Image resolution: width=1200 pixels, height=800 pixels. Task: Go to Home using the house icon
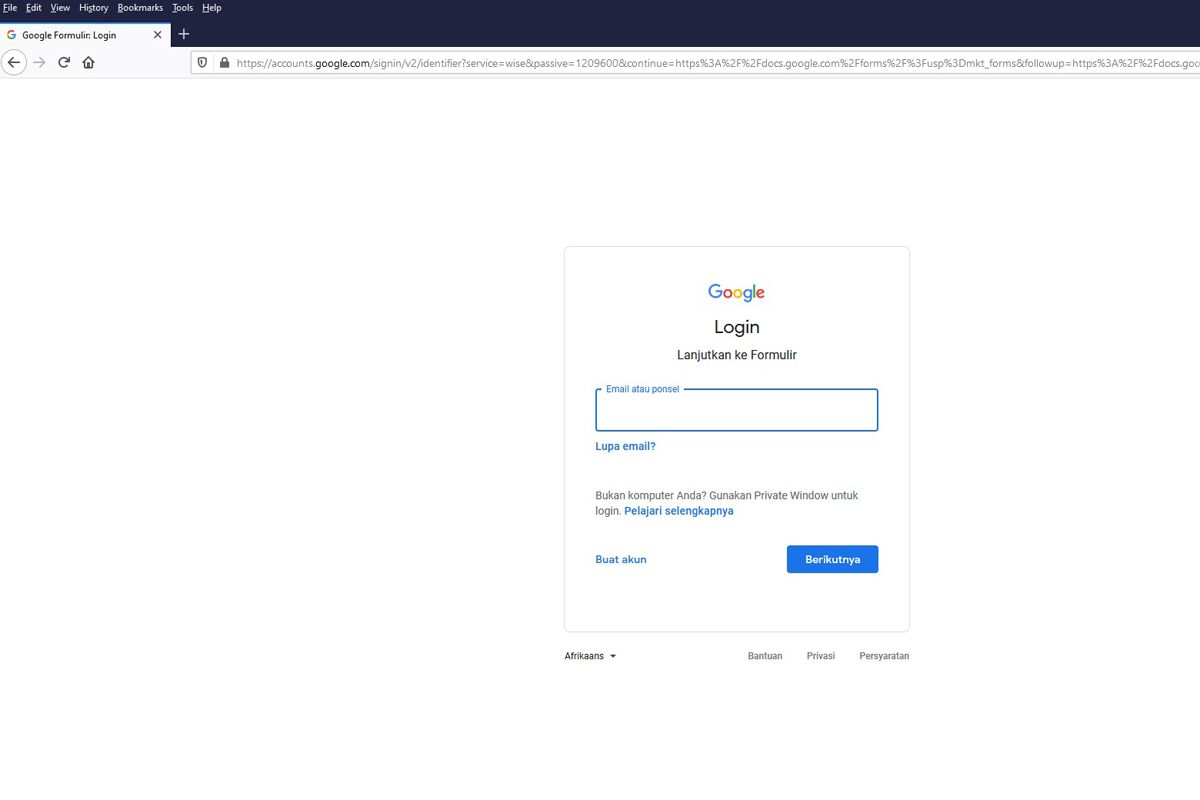(89, 62)
